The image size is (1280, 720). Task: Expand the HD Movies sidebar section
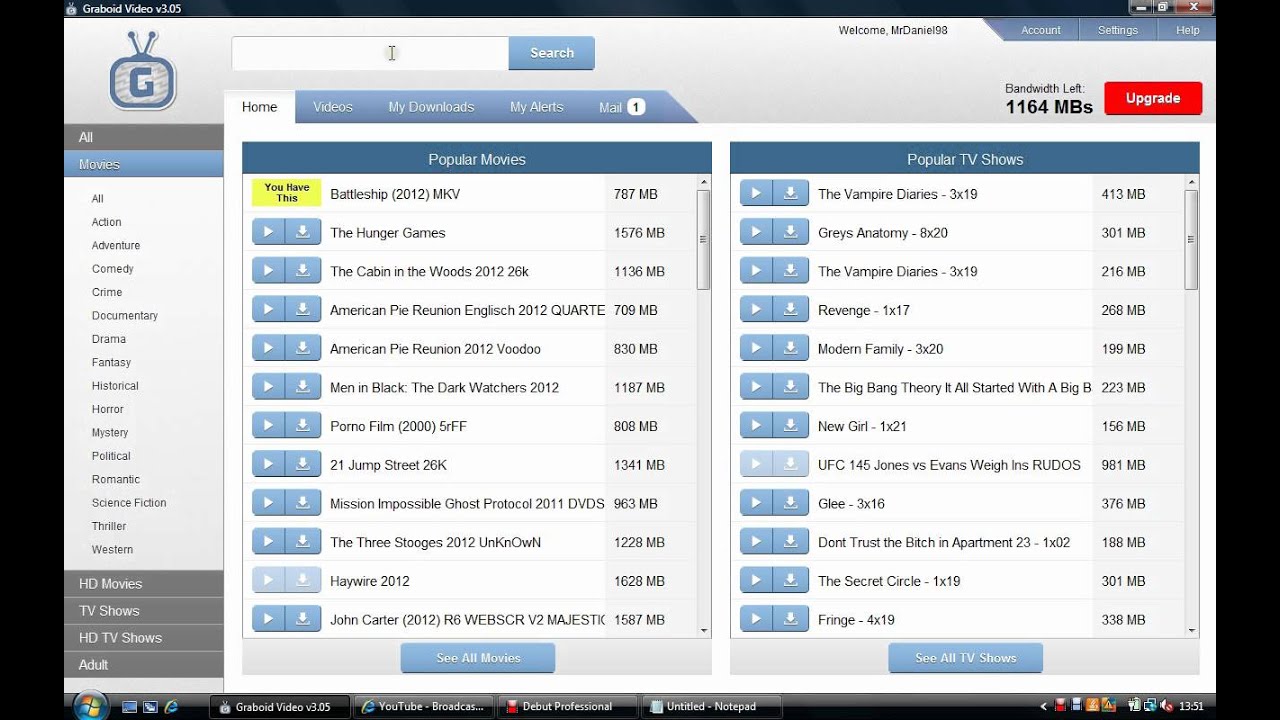point(144,584)
